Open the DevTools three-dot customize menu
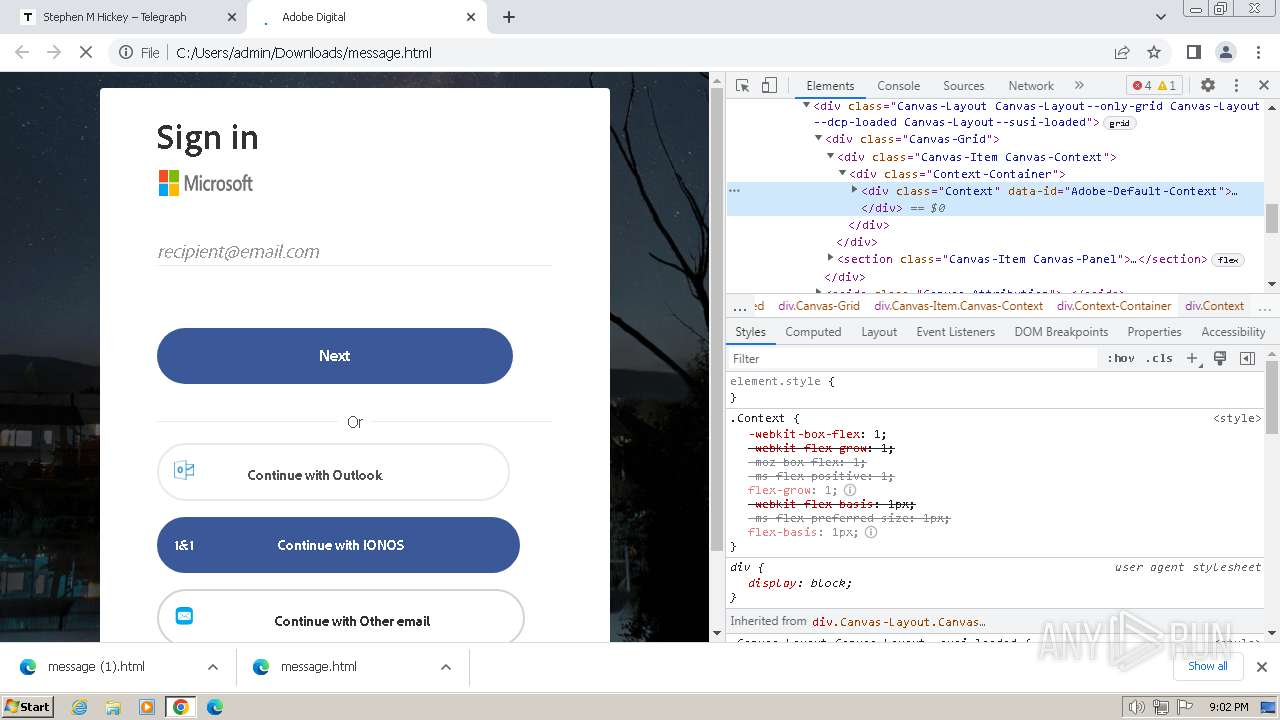The width and height of the screenshot is (1280, 720). [x=1236, y=86]
